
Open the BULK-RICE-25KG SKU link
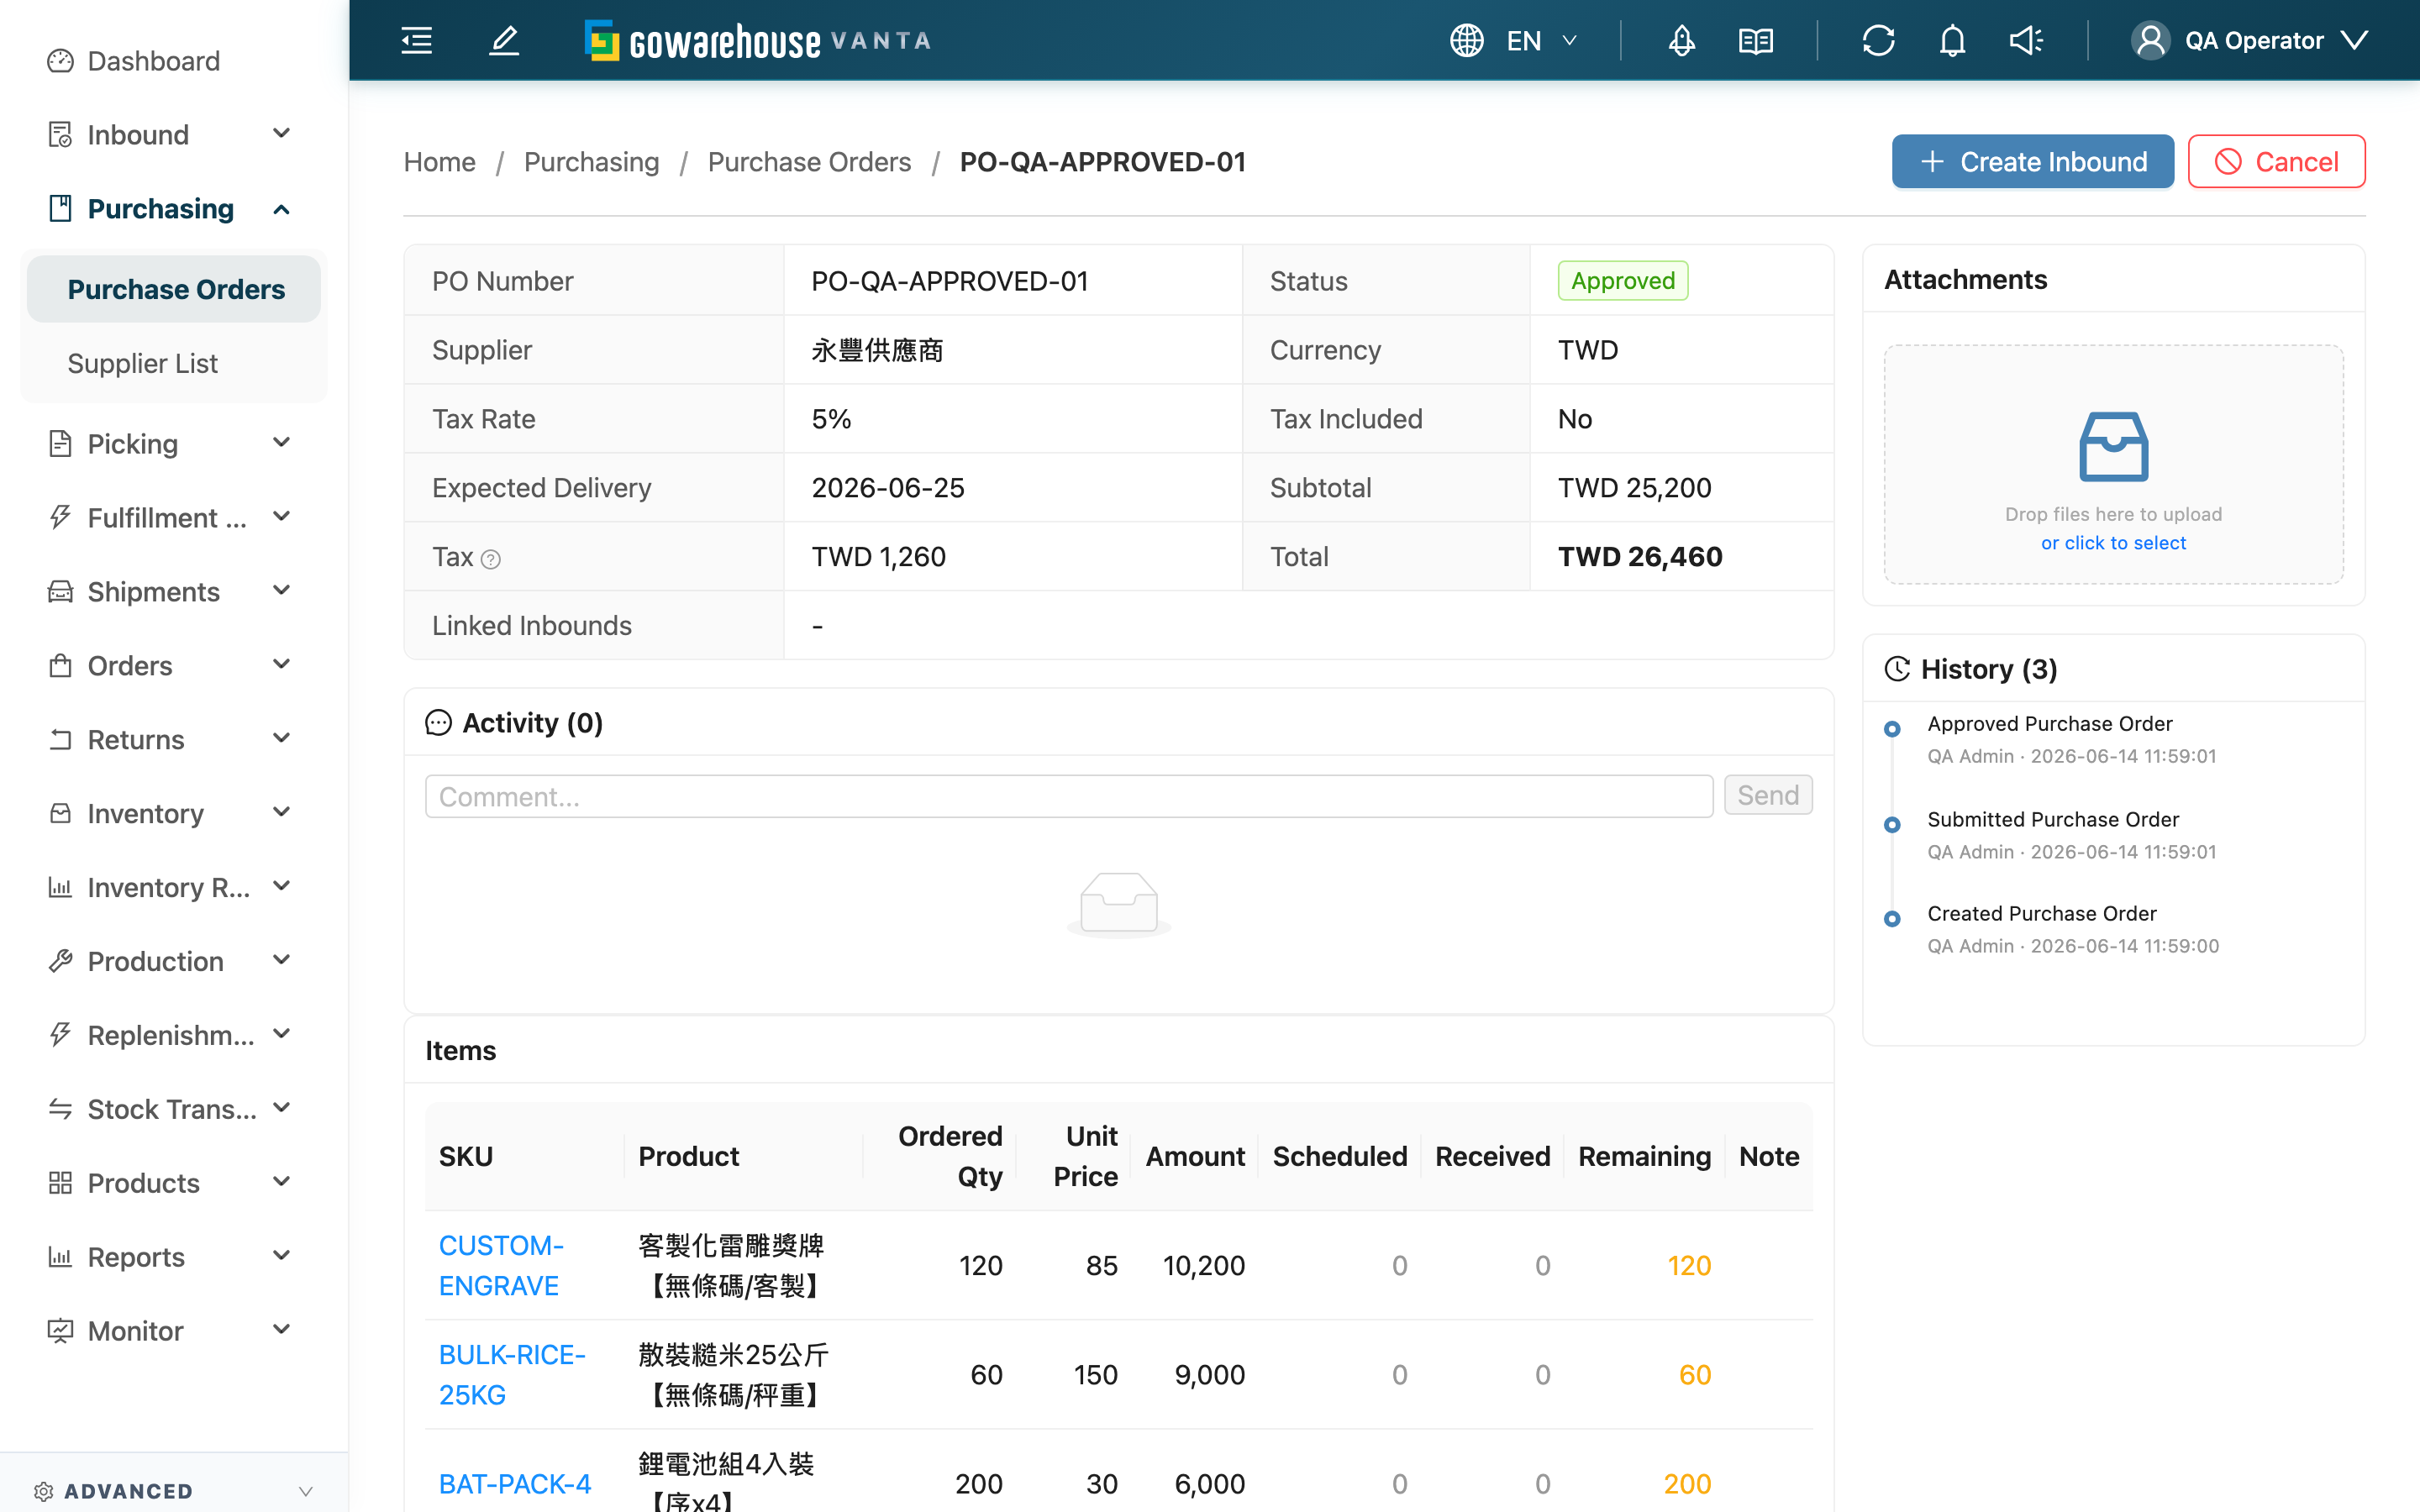click(x=512, y=1374)
